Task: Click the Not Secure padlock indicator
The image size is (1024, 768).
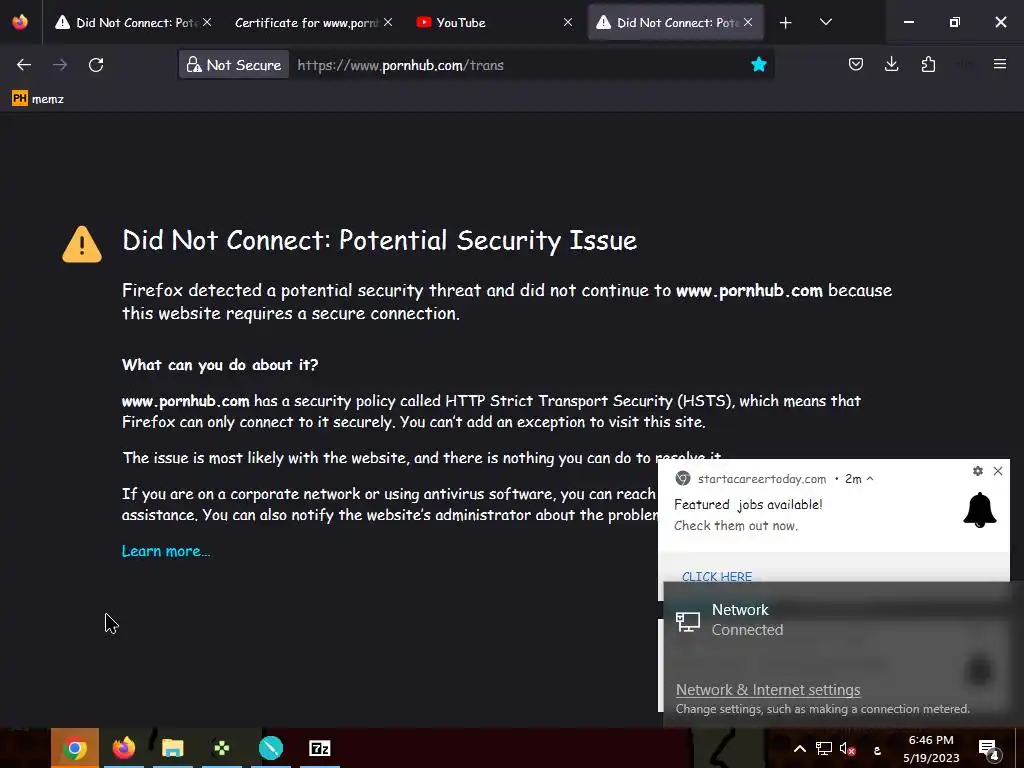Action: [x=234, y=65]
